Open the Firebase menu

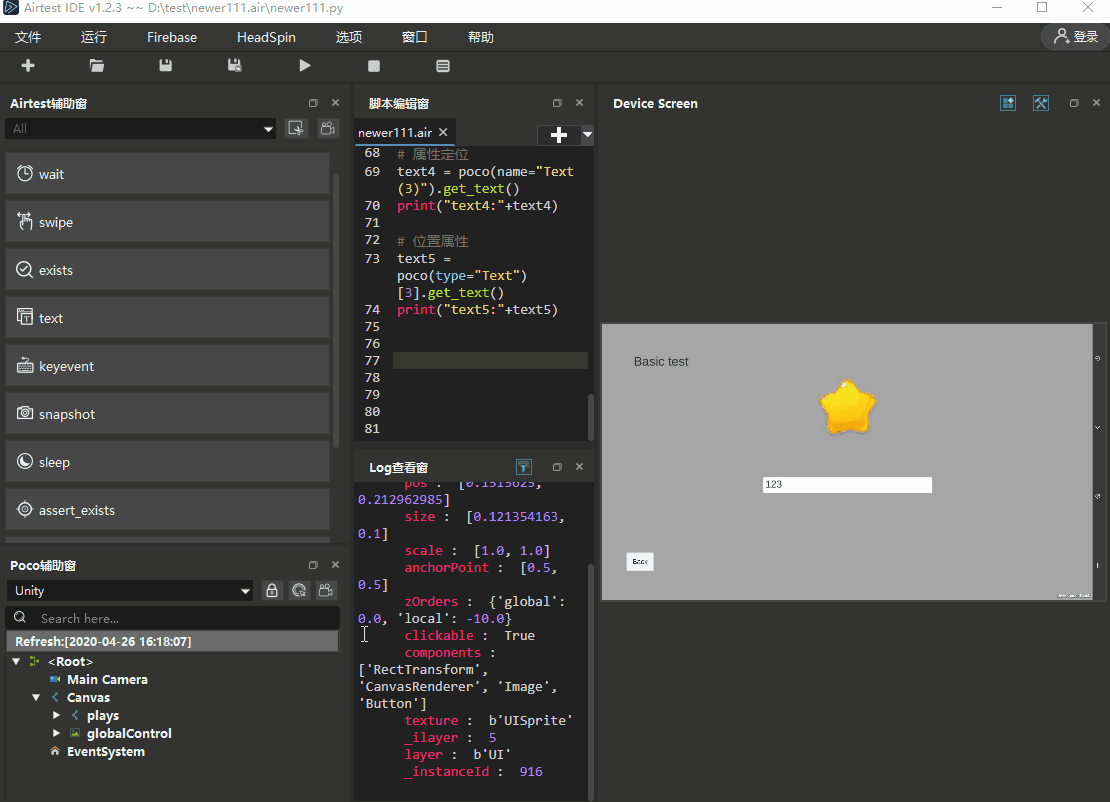[x=172, y=37]
